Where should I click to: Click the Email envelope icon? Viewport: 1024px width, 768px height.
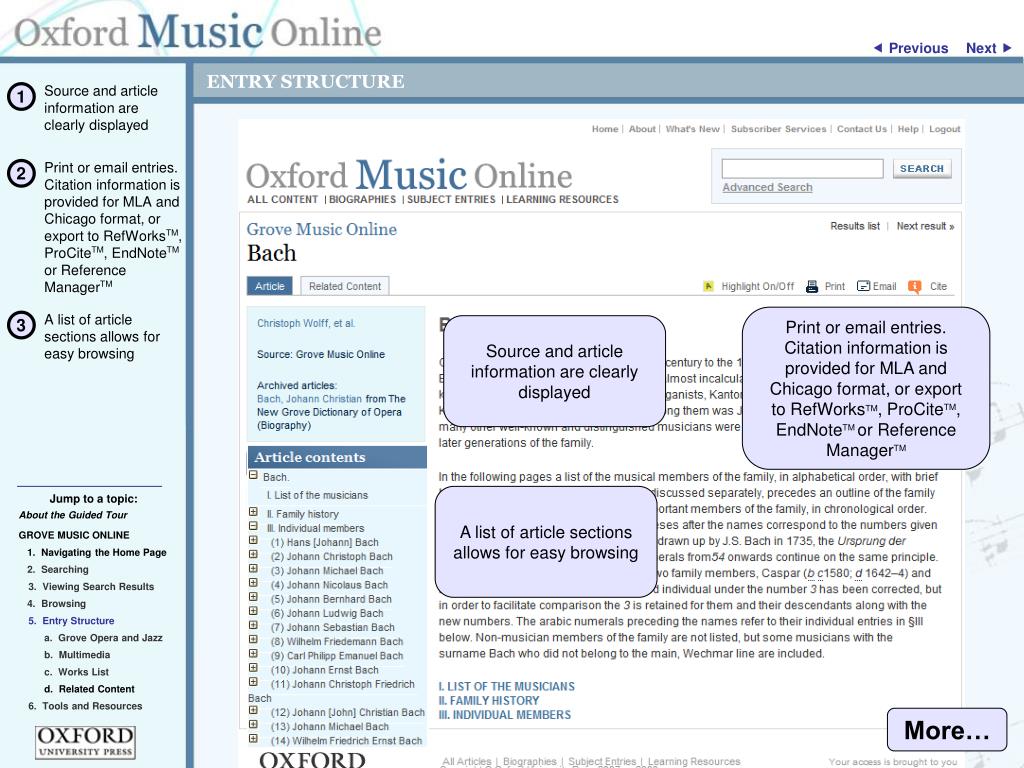[863, 286]
